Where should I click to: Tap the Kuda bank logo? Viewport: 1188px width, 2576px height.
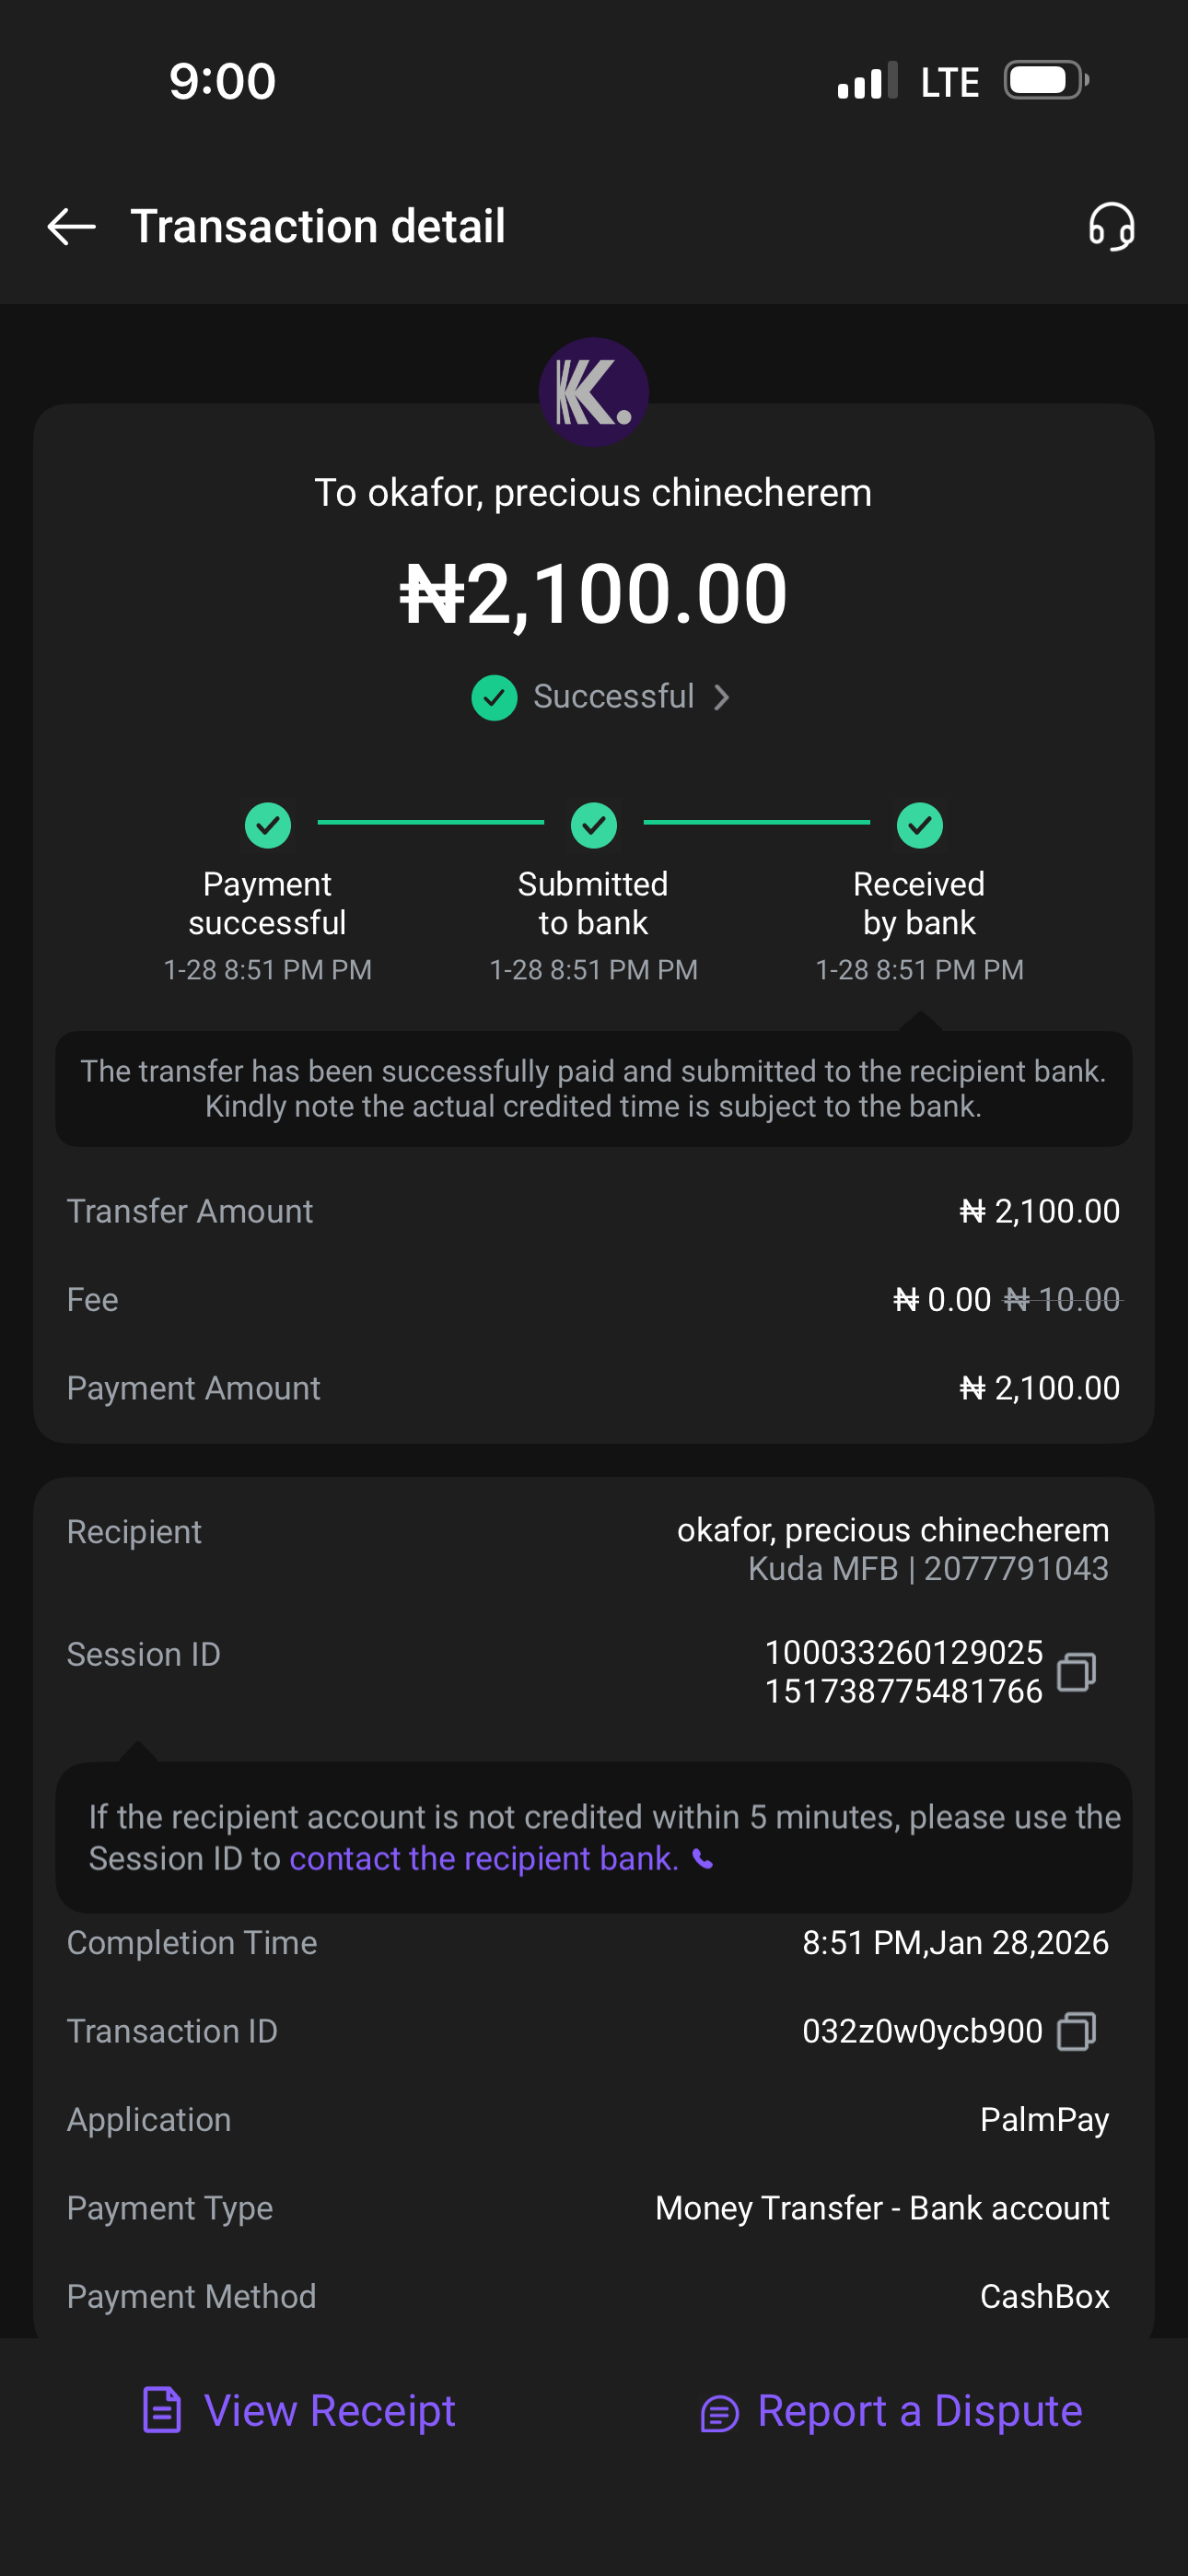point(593,393)
